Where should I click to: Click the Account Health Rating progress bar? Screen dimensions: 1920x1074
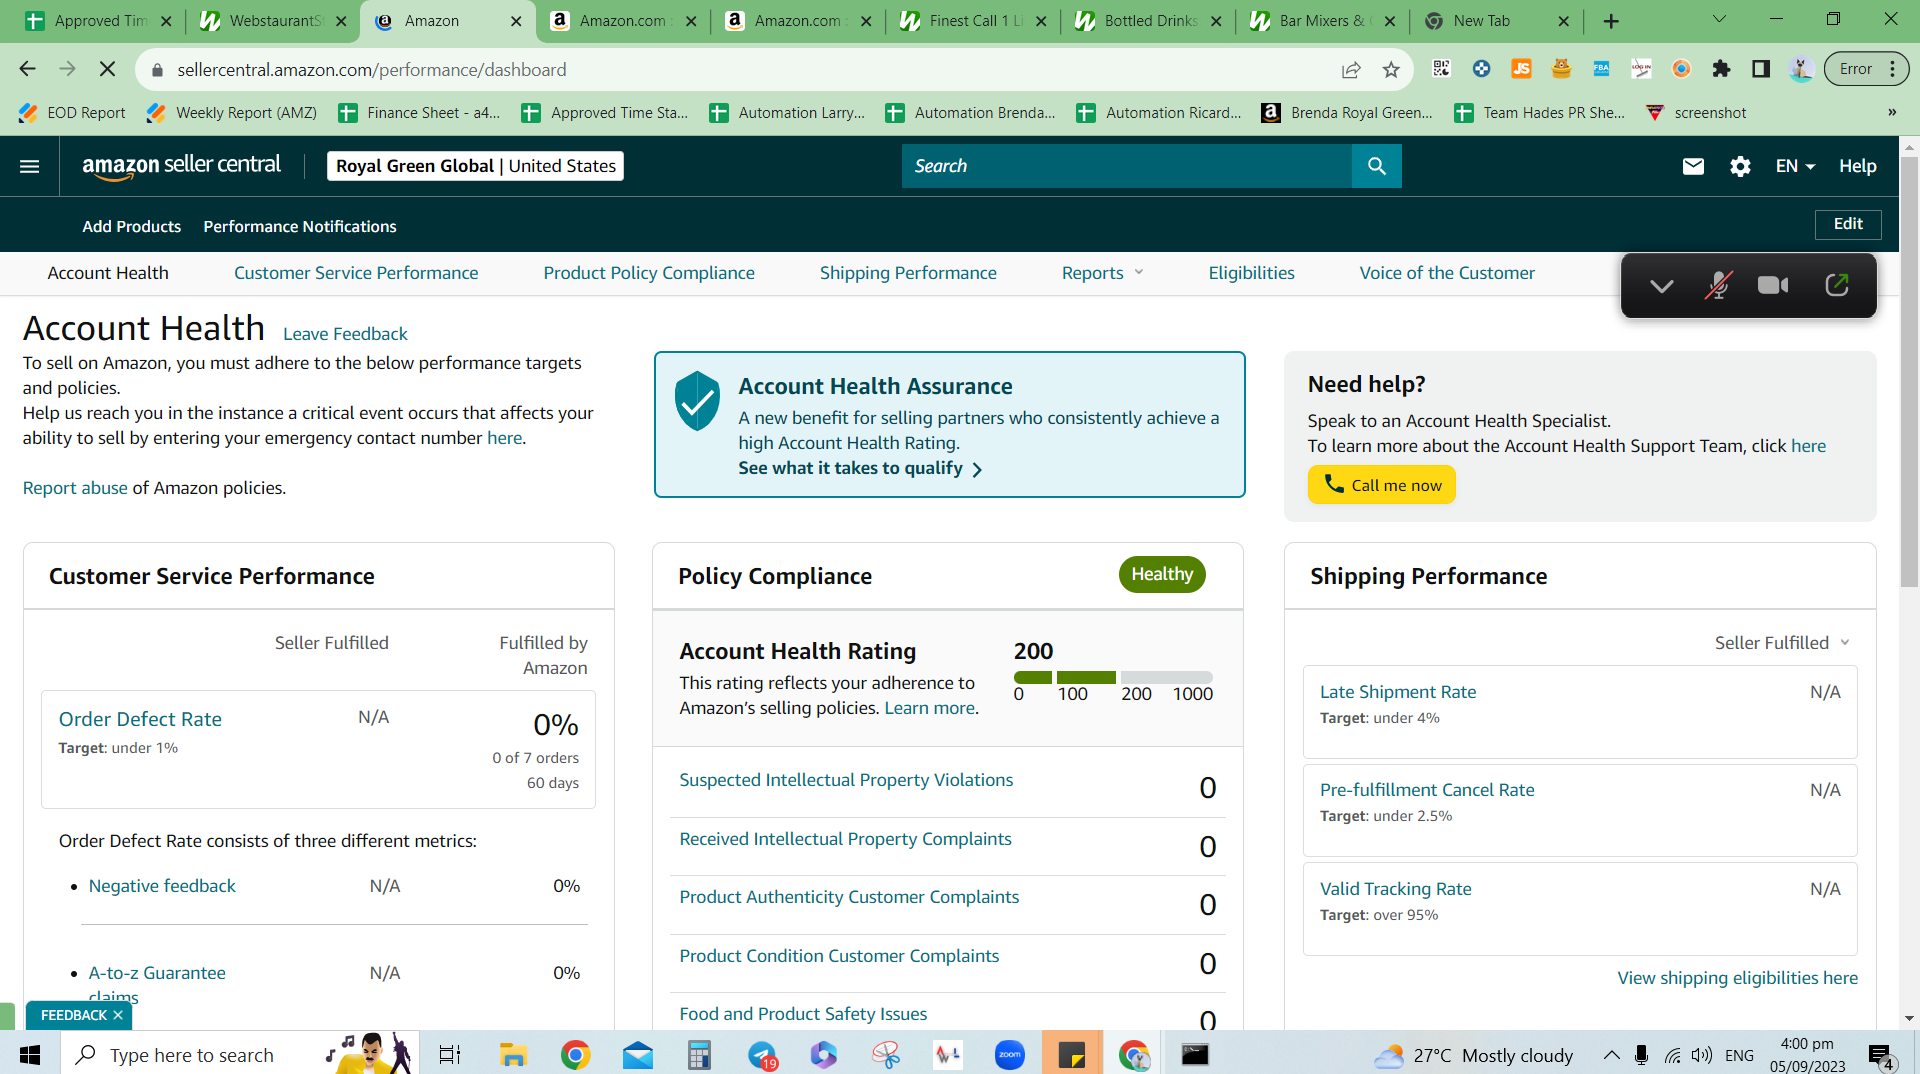(x=1113, y=677)
